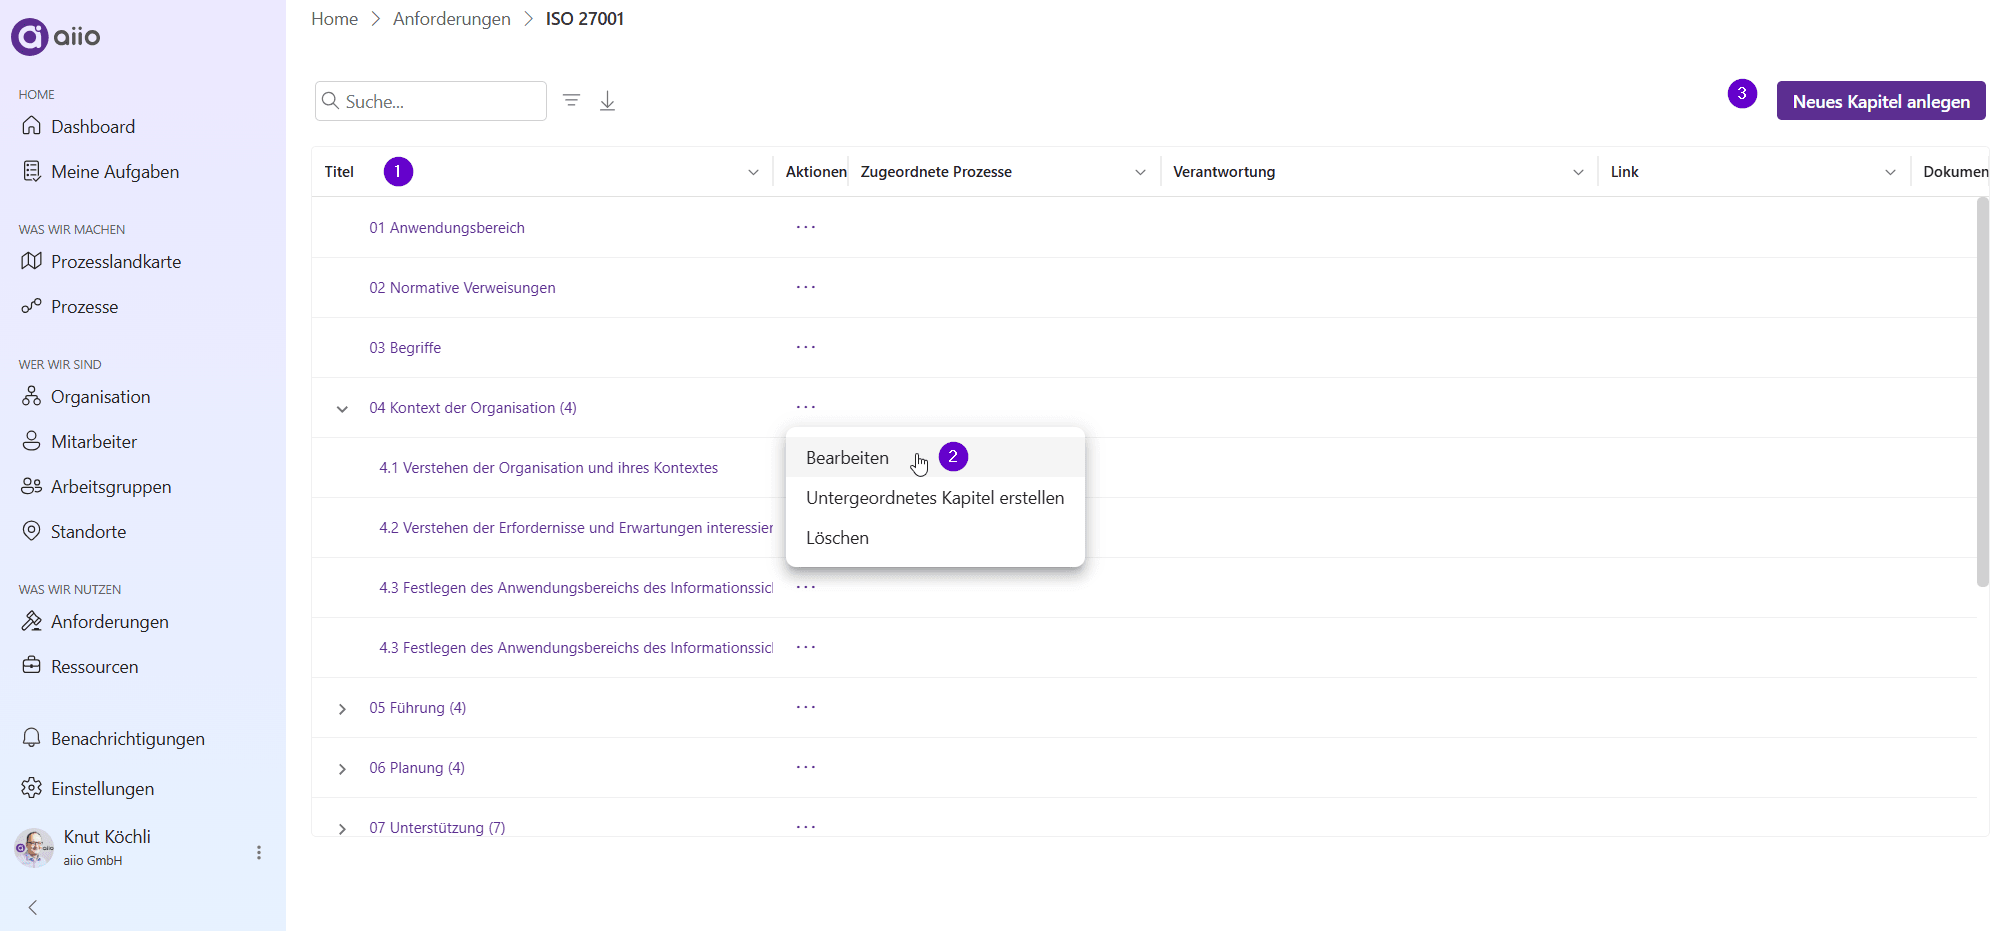Open the Dashboard sidebar item
2004x931 pixels.
tap(93, 127)
